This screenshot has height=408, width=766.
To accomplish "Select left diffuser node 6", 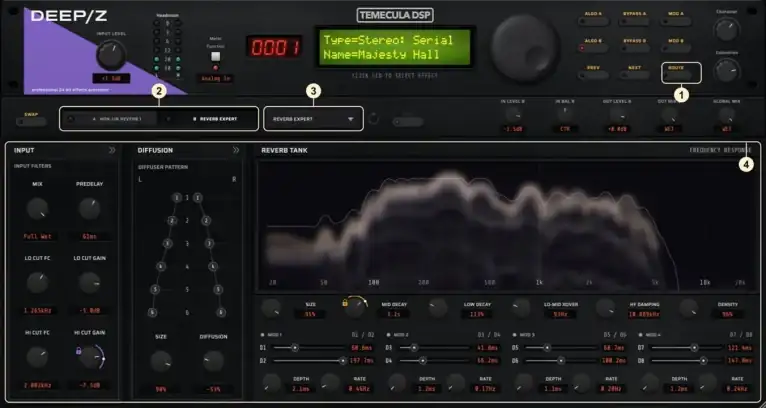I will coord(152,312).
